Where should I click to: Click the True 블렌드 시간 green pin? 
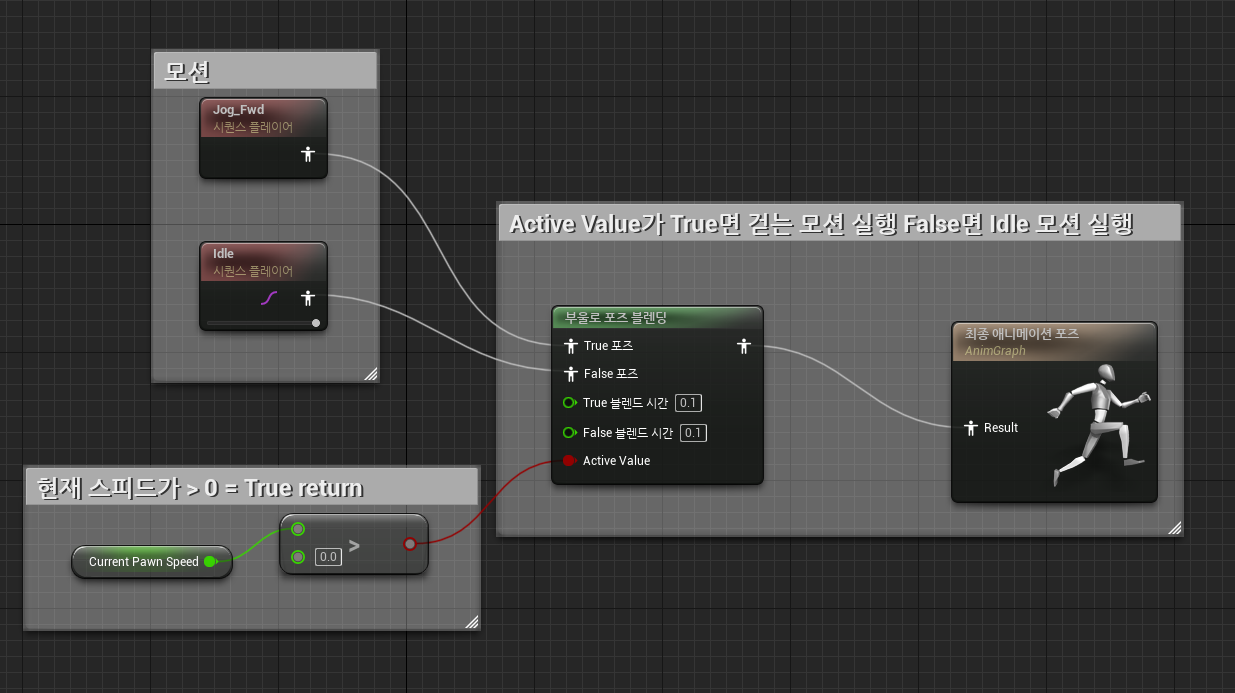click(x=570, y=403)
